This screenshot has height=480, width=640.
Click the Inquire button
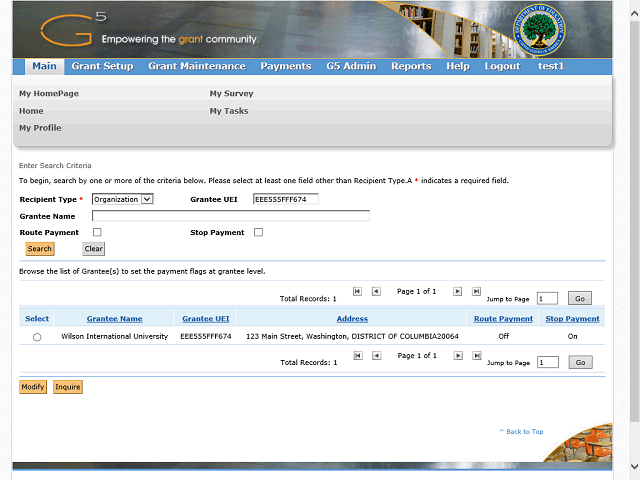pyautogui.click(x=68, y=387)
